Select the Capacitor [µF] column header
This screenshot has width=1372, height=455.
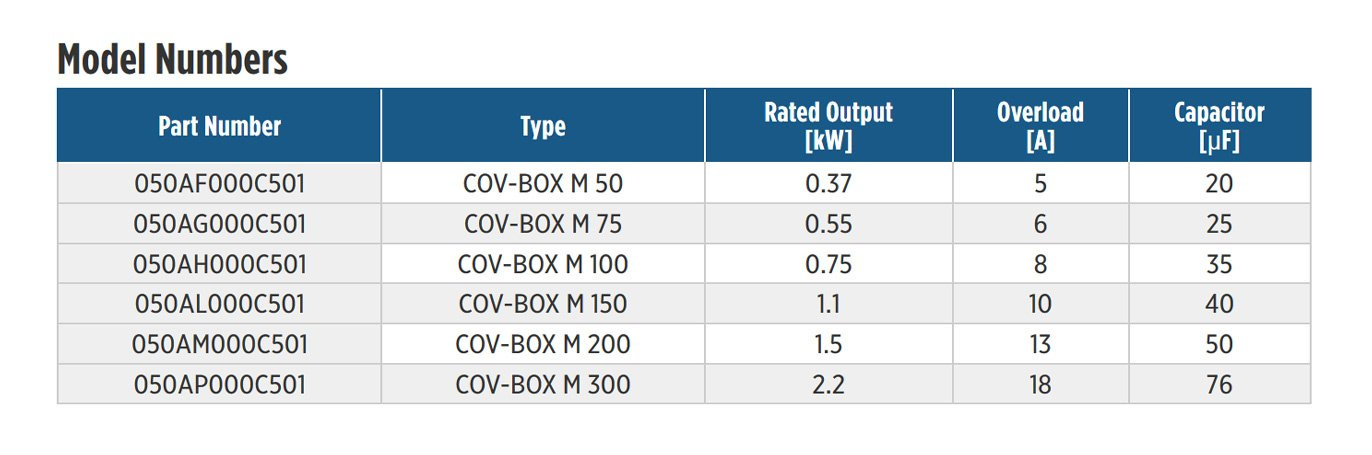[x=1219, y=126]
